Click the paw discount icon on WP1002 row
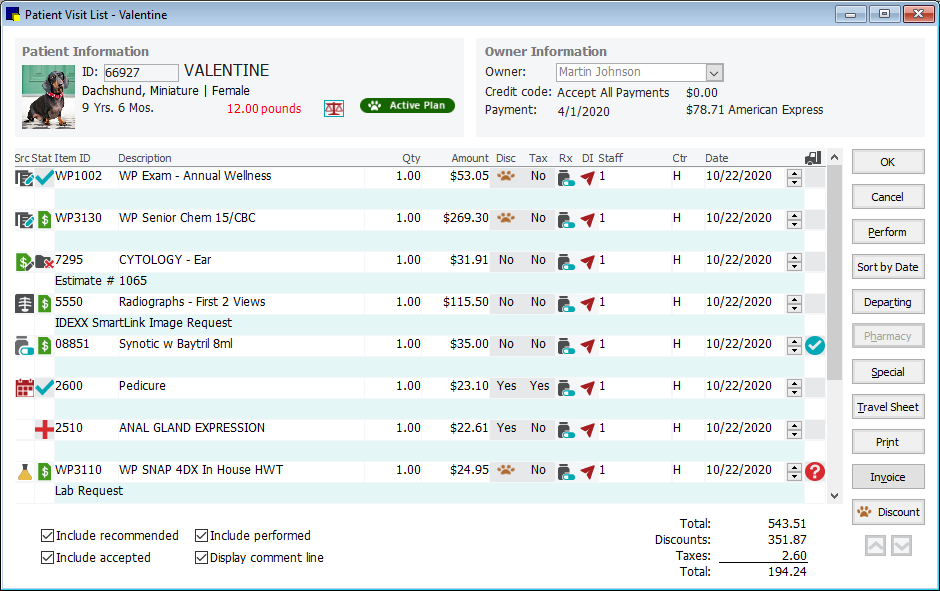This screenshot has height=591, width=940. pyautogui.click(x=508, y=177)
